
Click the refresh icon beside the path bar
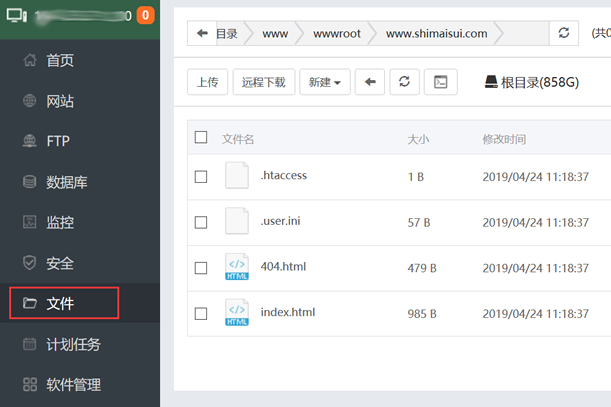click(x=563, y=33)
